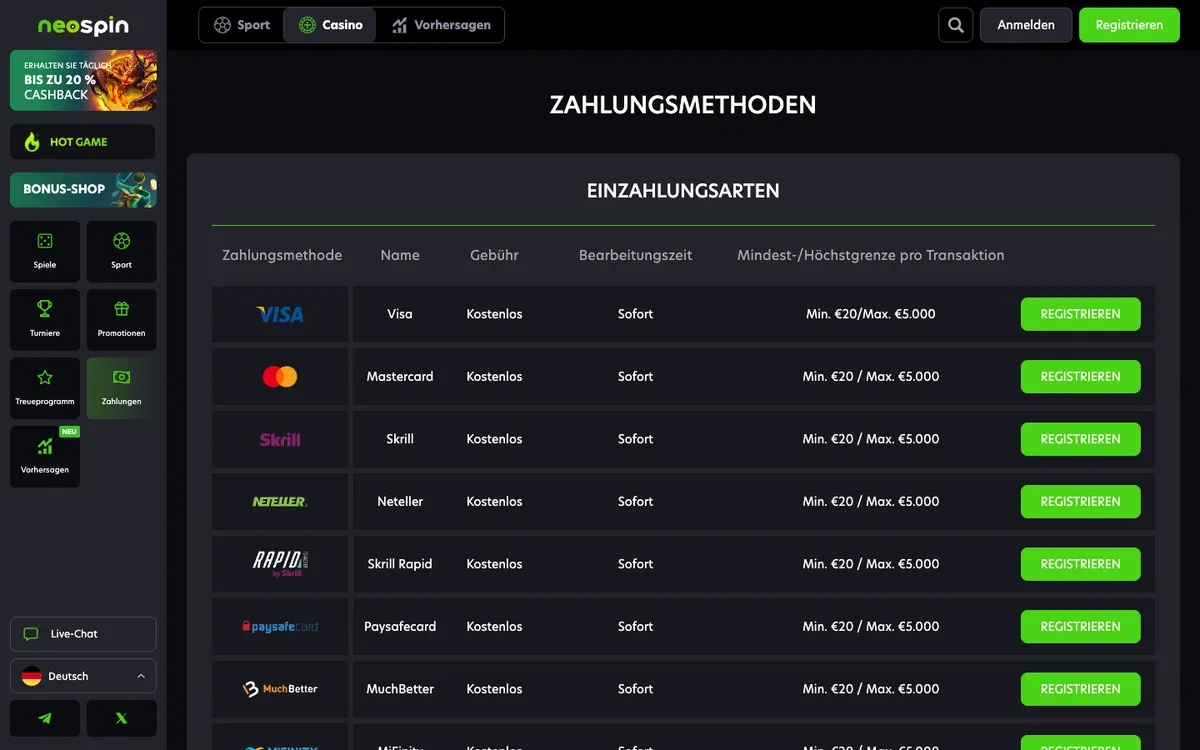This screenshot has width=1200, height=750.
Task: Click the Zahlungsmethoden page title
Action: tap(683, 104)
